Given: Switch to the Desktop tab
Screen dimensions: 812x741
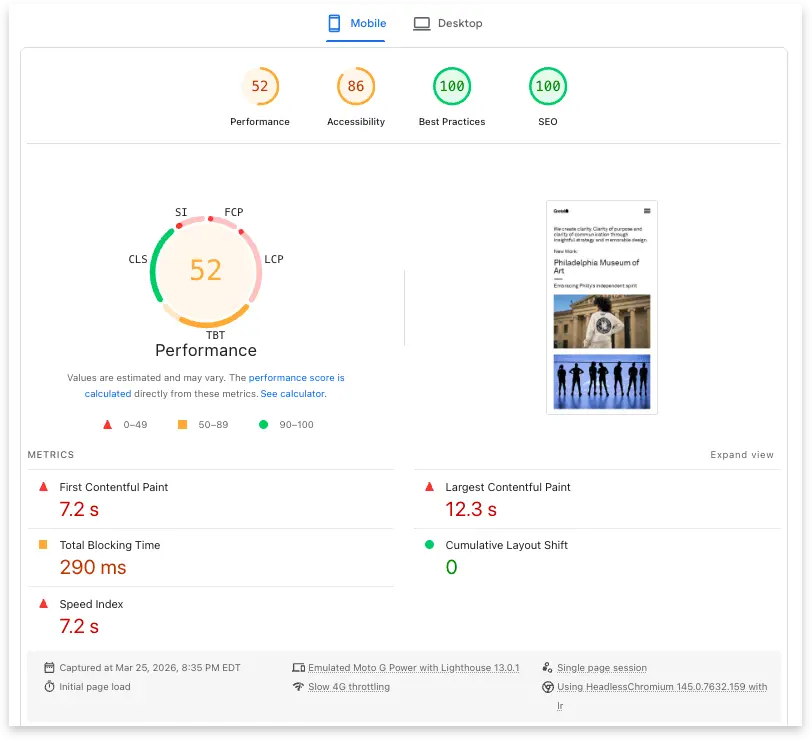Looking at the screenshot, I should point(447,23).
